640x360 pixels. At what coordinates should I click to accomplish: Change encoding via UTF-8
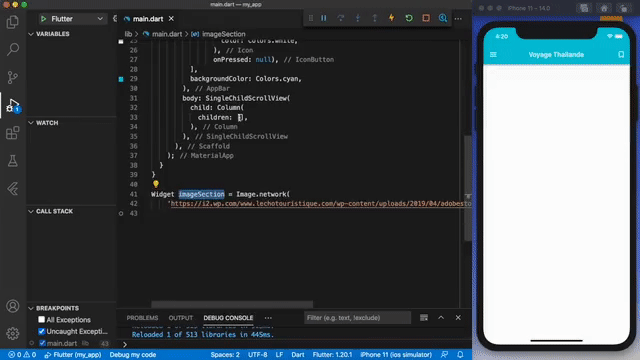point(258,355)
